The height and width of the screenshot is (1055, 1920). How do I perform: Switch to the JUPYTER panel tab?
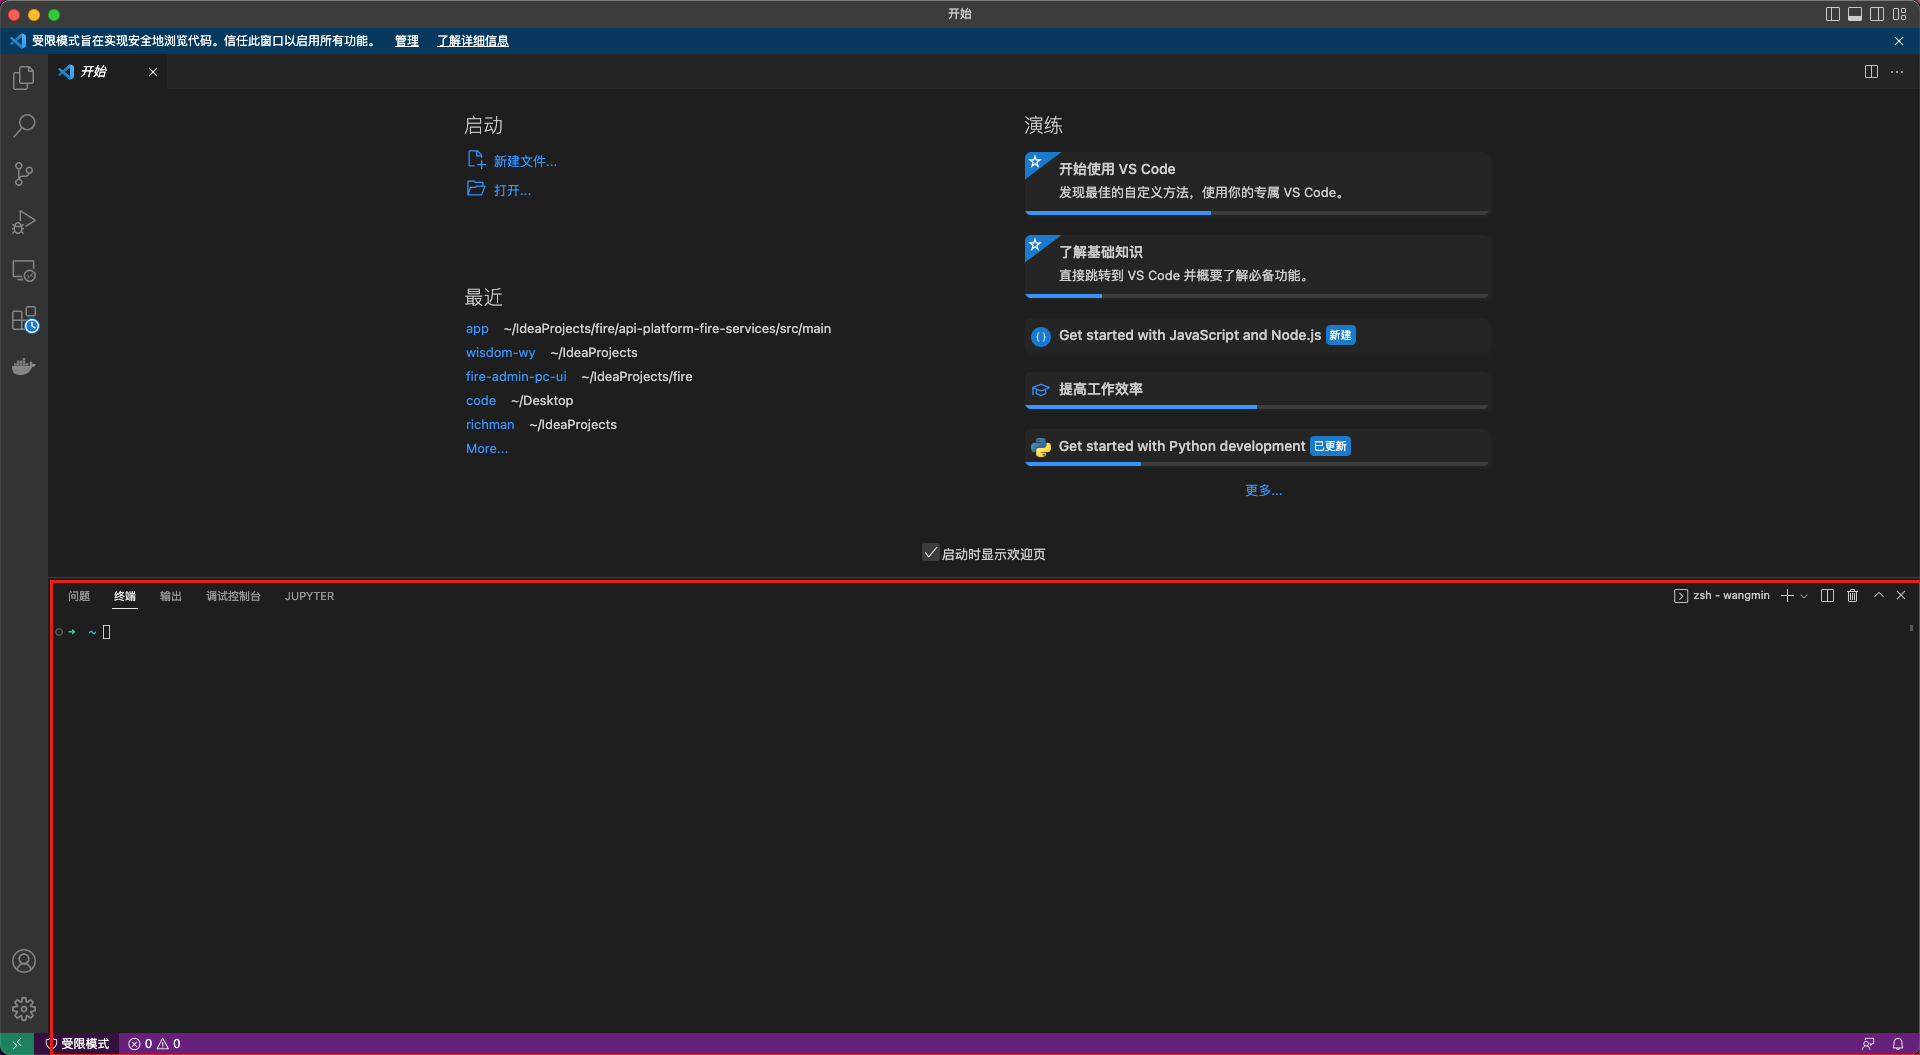click(x=309, y=596)
